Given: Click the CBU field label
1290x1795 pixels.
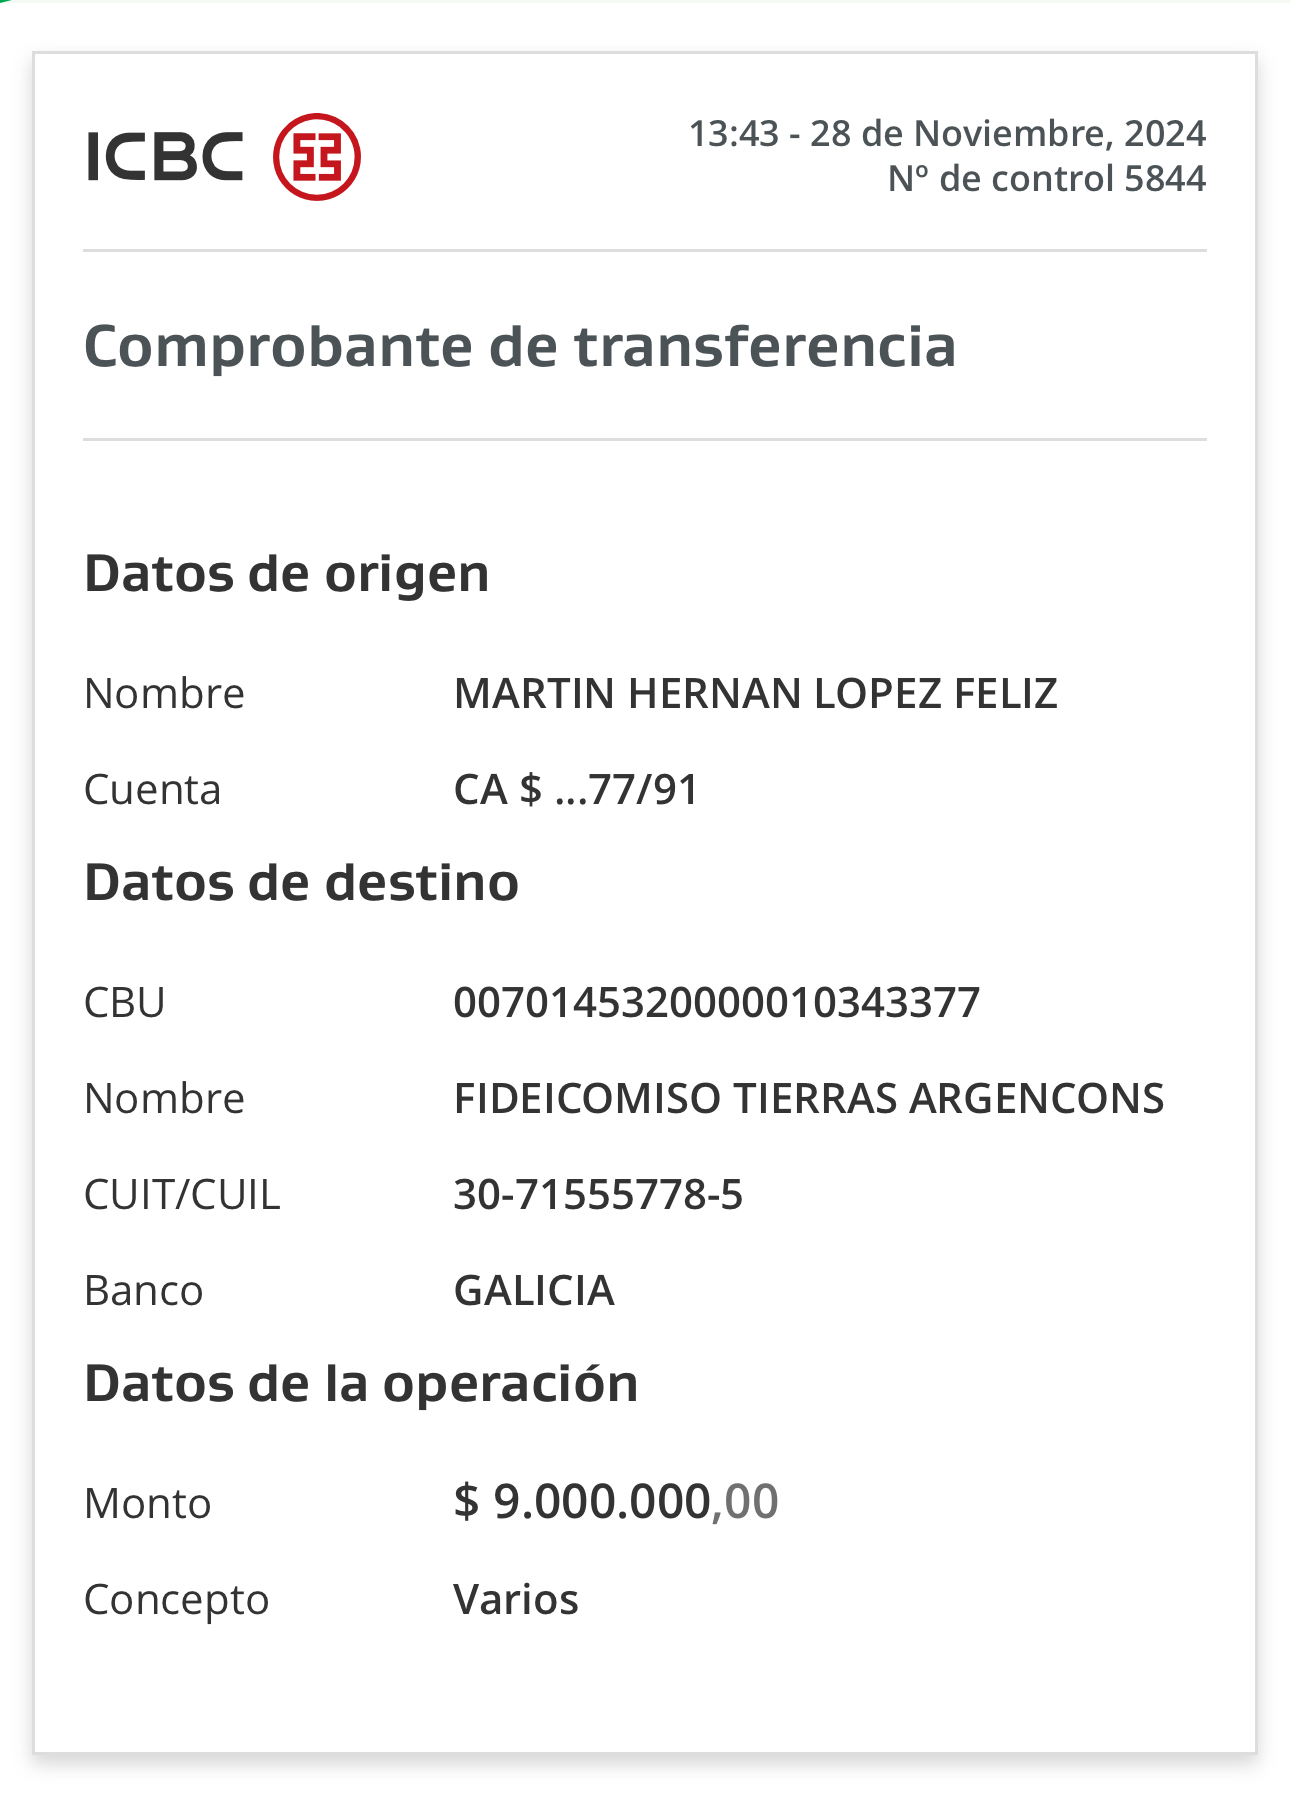Looking at the screenshot, I should pos(125,1002).
